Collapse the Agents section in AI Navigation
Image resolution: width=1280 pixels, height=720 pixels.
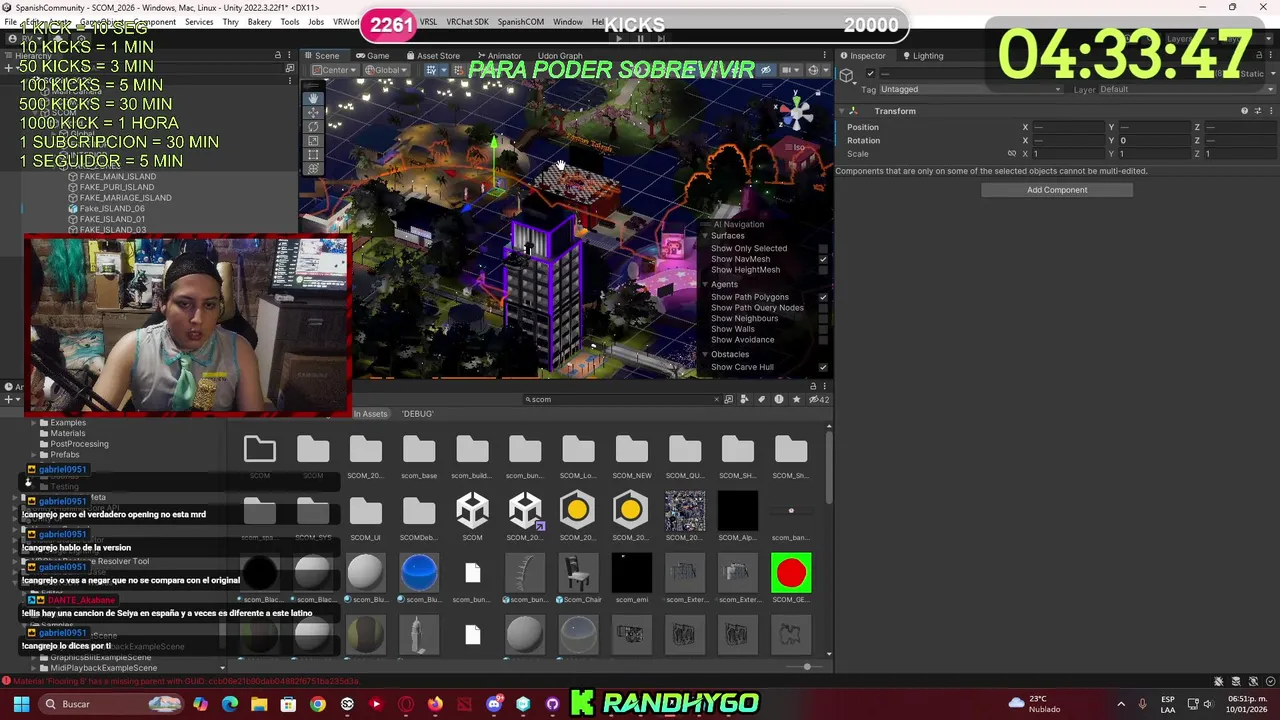click(704, 285)
